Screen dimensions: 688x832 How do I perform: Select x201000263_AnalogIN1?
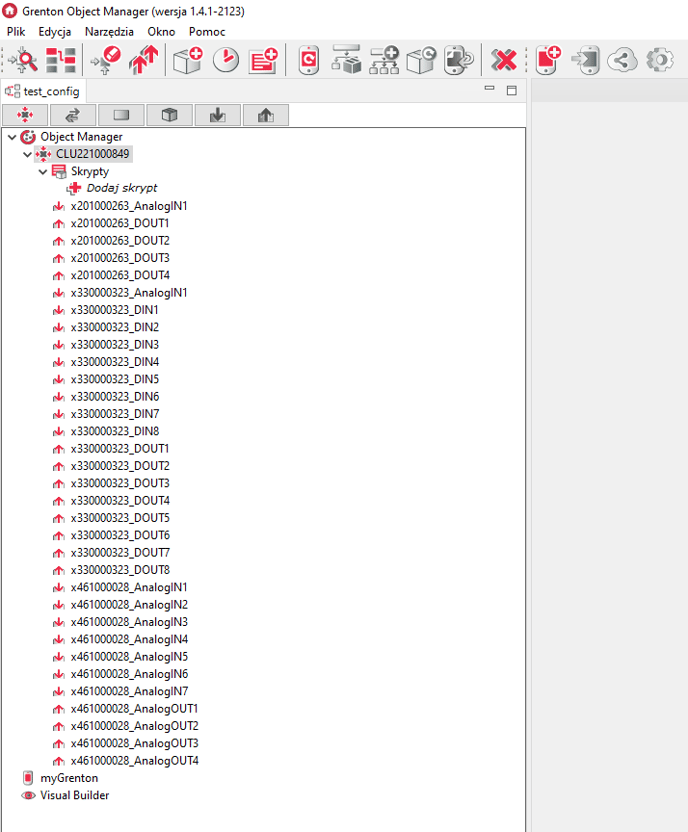[x=129, y=206]
